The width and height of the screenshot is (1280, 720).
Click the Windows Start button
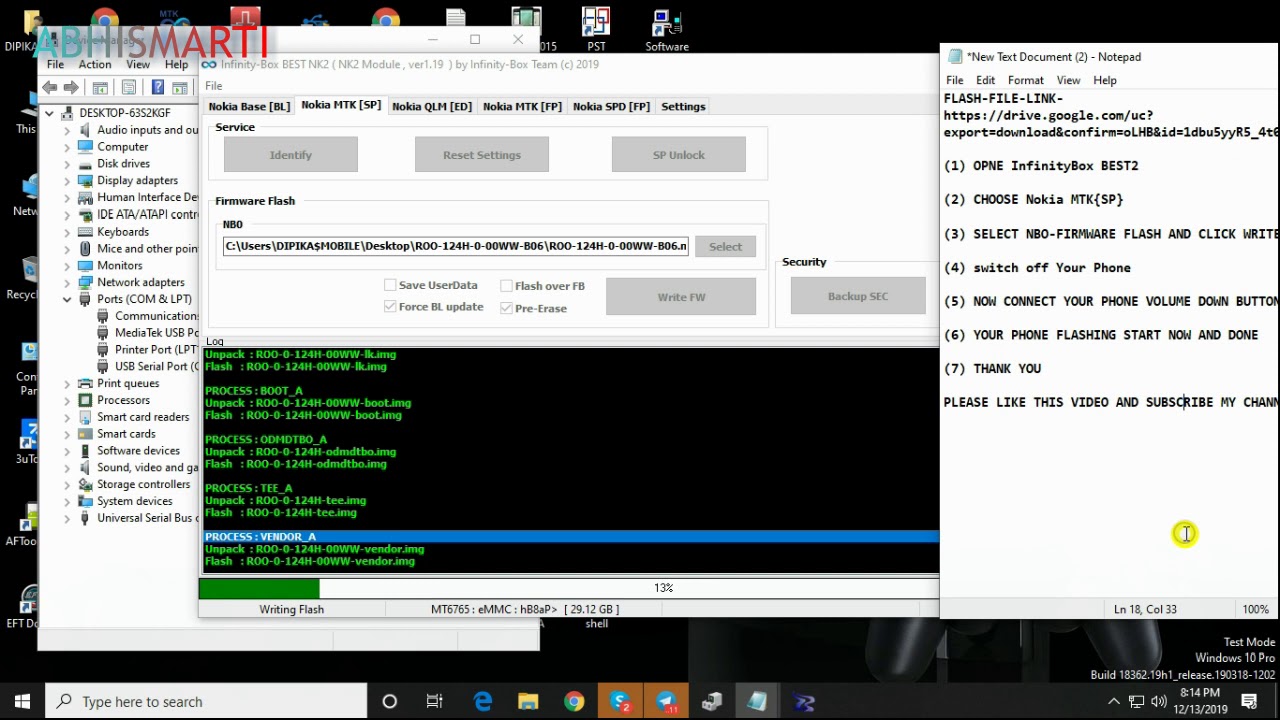click(22, 702)
